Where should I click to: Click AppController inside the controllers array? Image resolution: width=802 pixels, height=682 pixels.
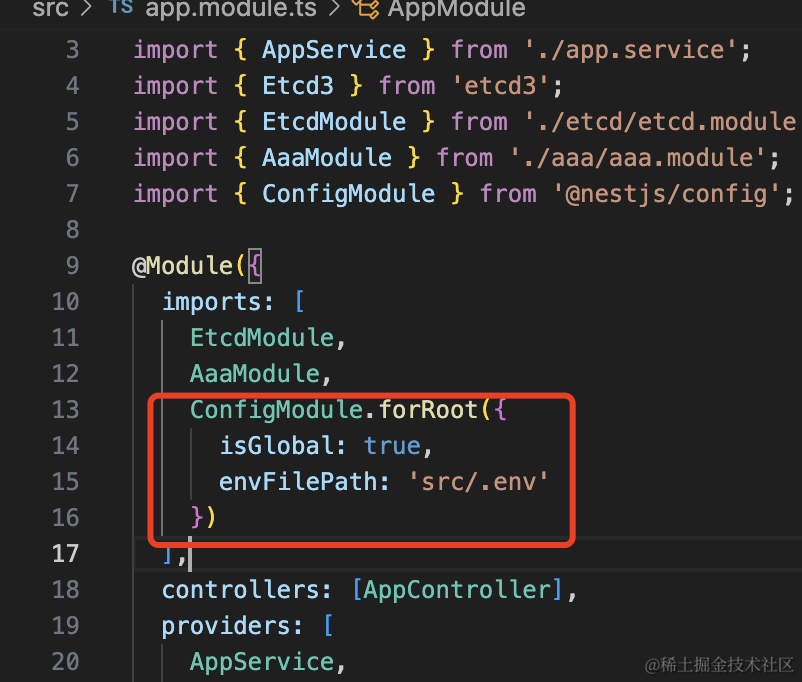click(x=457, y=590)
